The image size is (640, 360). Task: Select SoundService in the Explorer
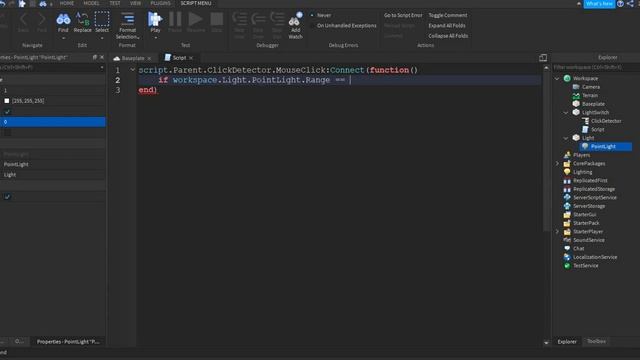click(589, 240)
